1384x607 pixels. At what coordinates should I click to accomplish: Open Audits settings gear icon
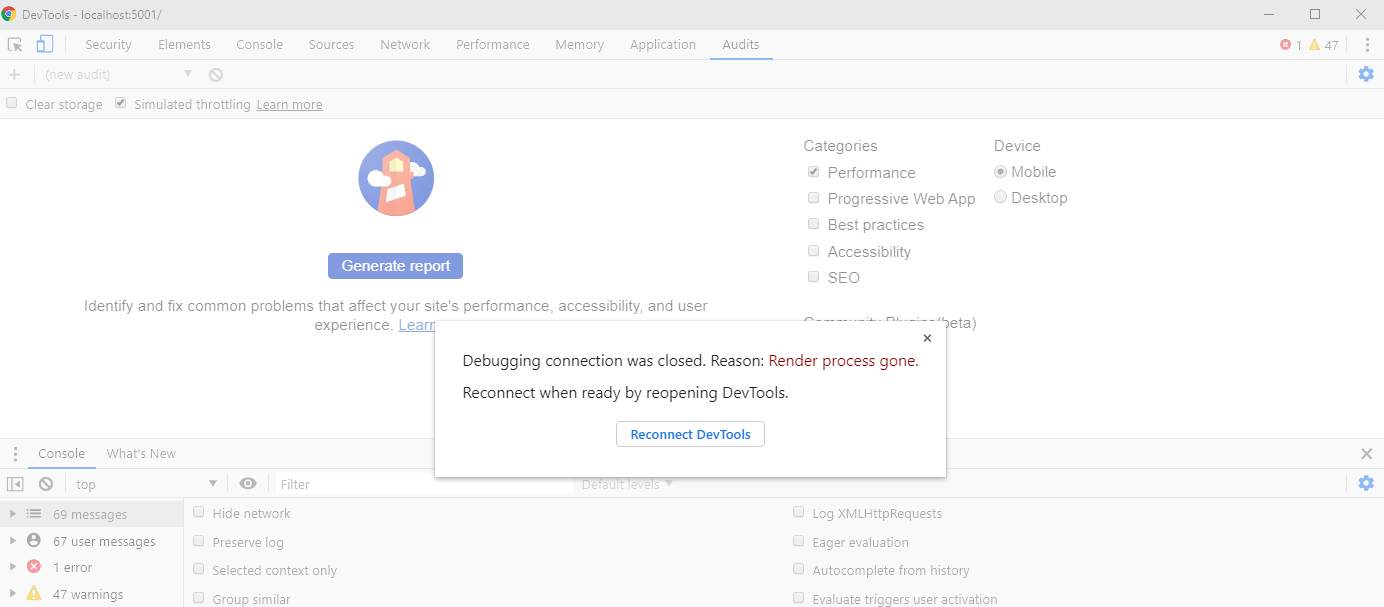point(1366,74)
